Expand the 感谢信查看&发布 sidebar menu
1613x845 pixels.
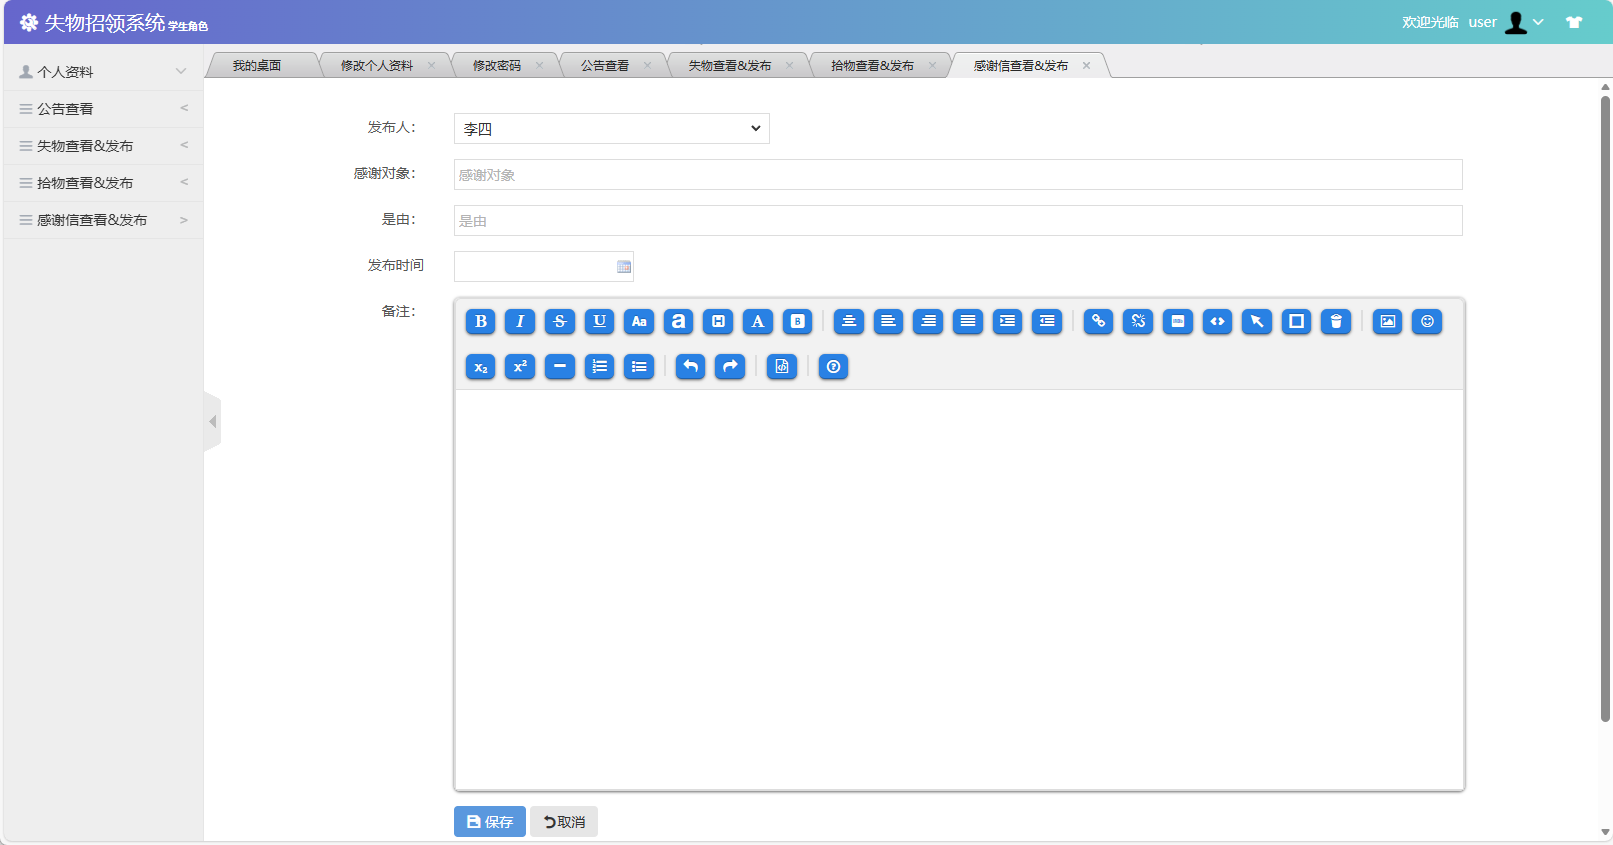(x=103, y=220)
